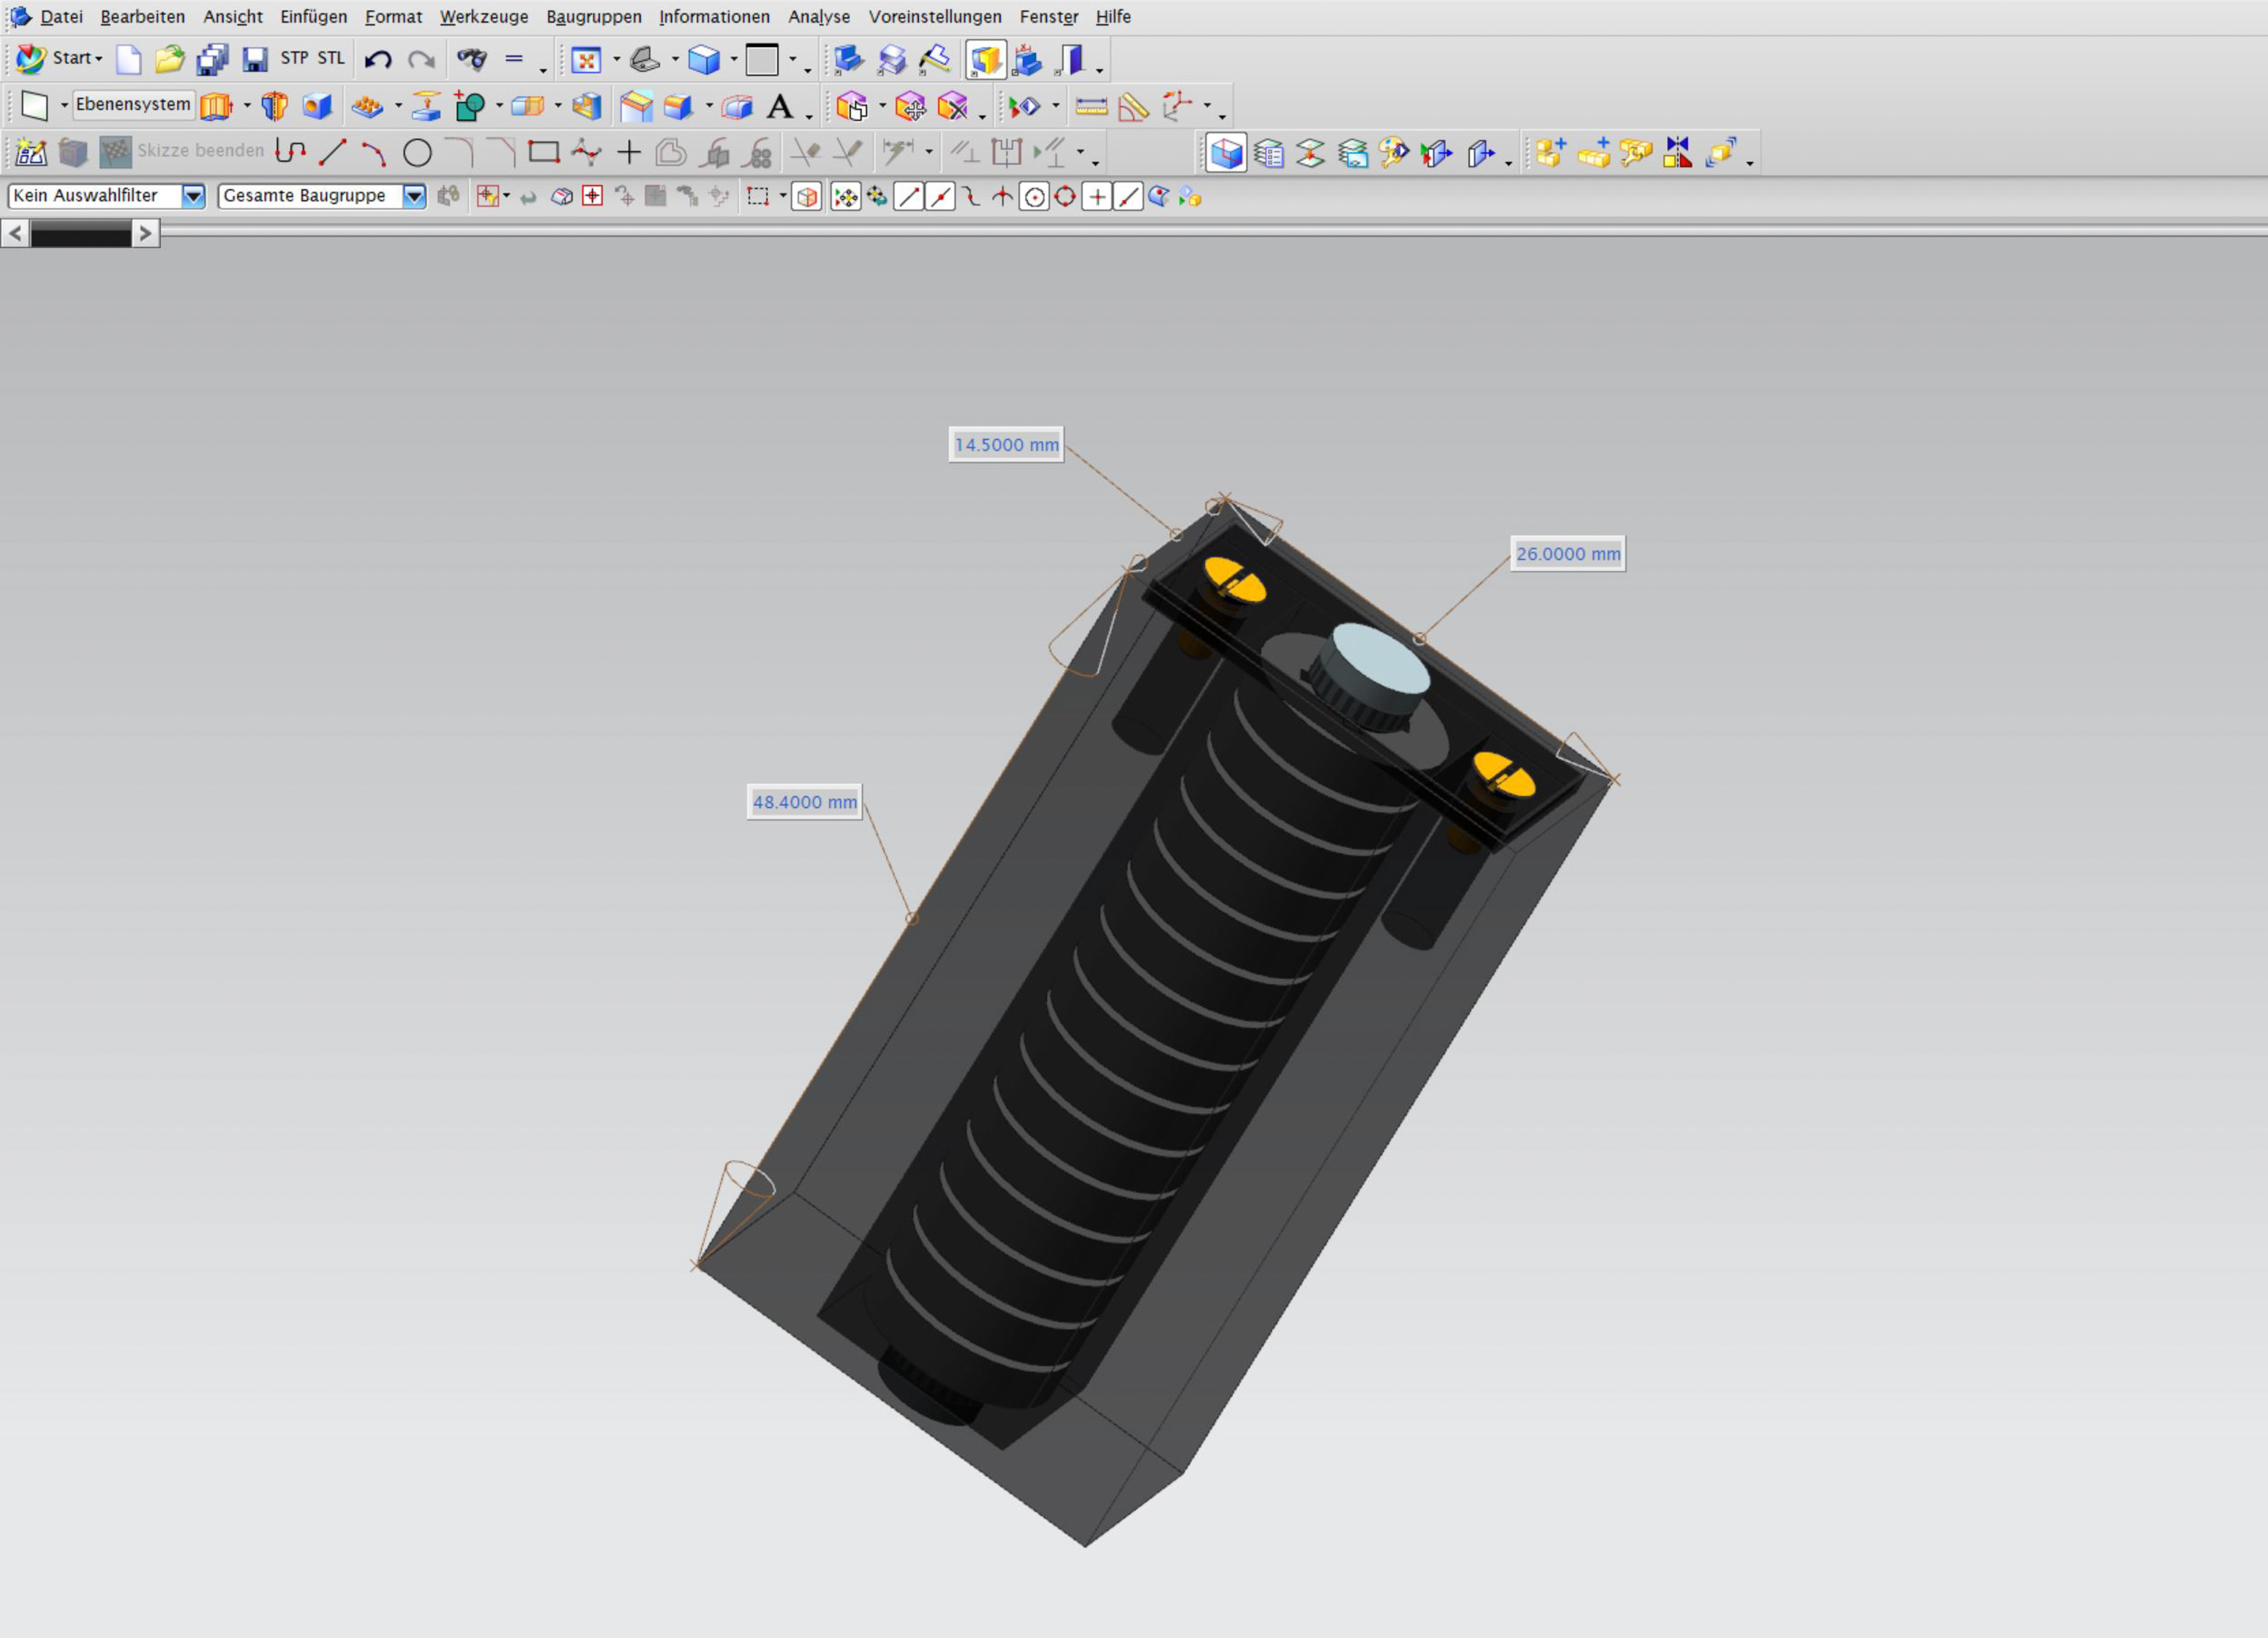Toggle the cube selection button beside rectangle select
The width and height of the screenshot is (2268, 1638).
click(806, 197)
